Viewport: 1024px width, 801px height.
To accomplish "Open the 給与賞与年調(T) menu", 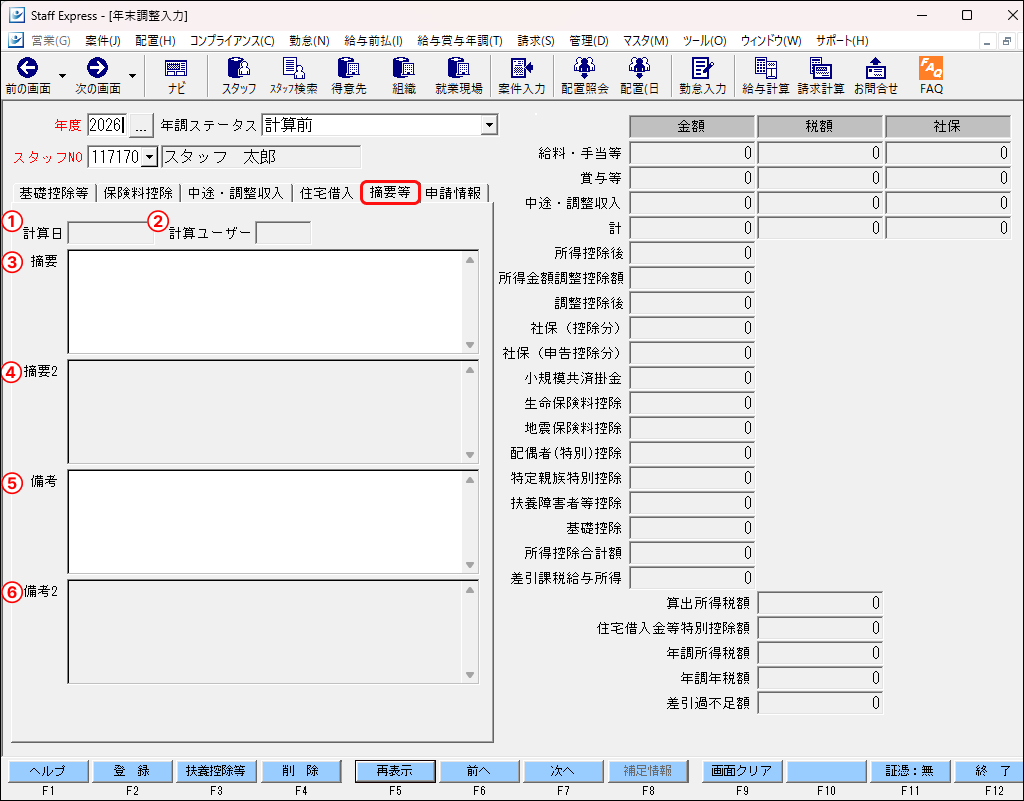I will (x=460, y=41).
